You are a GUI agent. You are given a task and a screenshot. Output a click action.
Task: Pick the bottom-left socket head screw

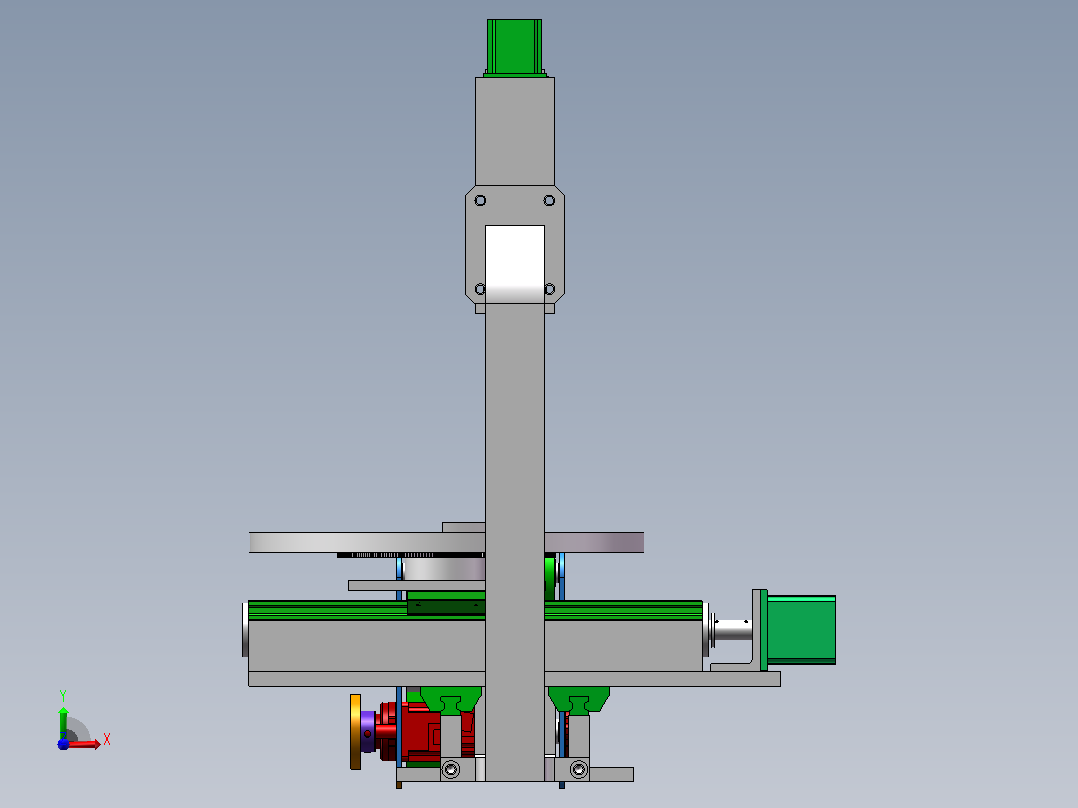click(x=451, y=769)
